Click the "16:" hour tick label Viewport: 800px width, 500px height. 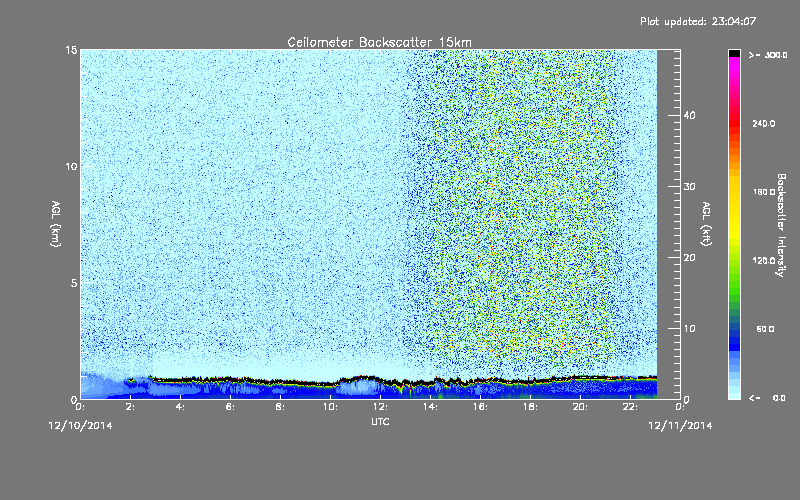point(480,407)
